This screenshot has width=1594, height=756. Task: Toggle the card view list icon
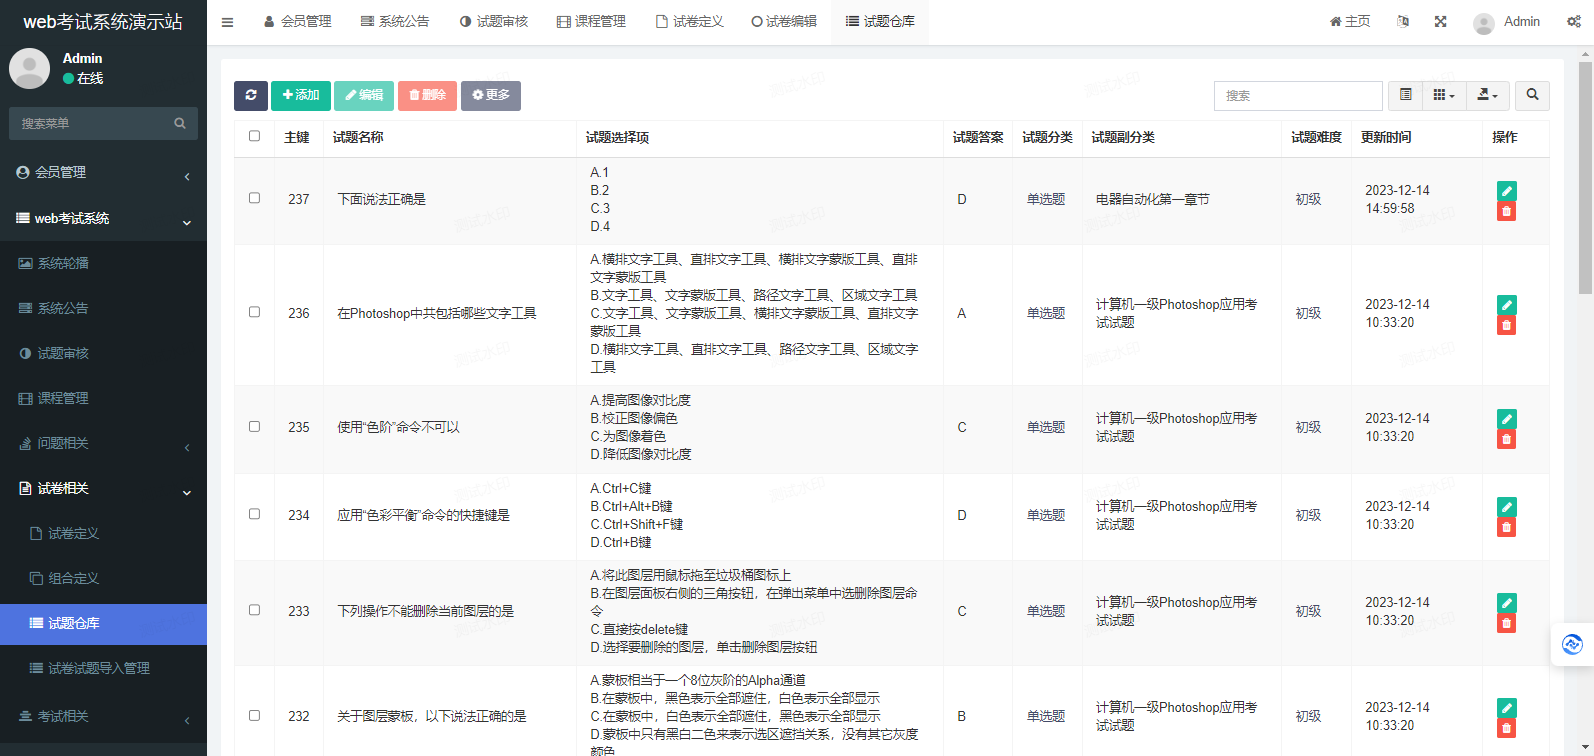[1405, 95]
